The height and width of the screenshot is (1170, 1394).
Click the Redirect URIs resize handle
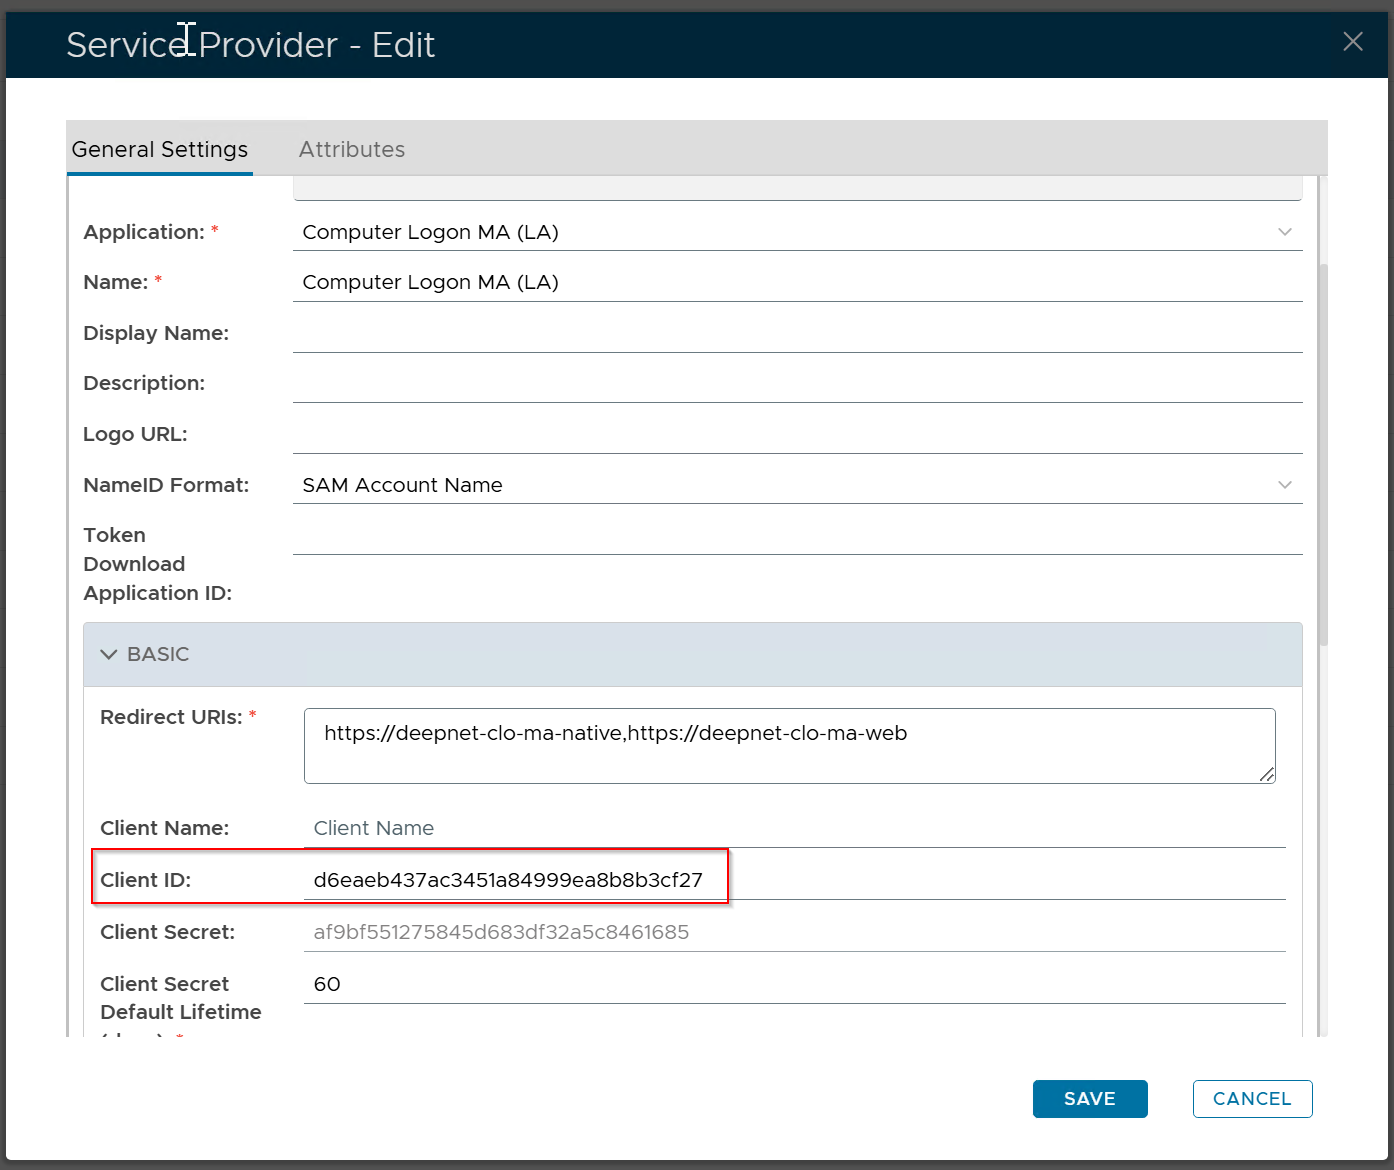click(1267, 774)
